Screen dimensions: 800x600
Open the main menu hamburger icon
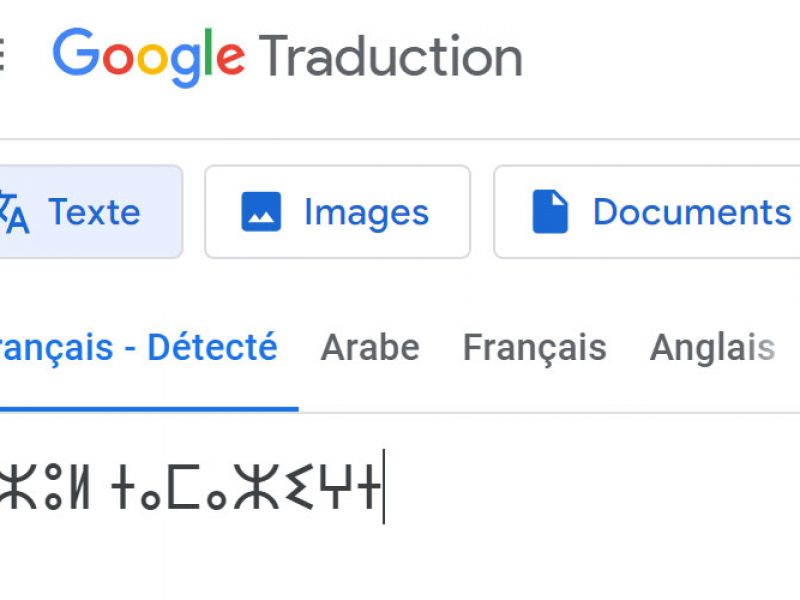(3, 55)
